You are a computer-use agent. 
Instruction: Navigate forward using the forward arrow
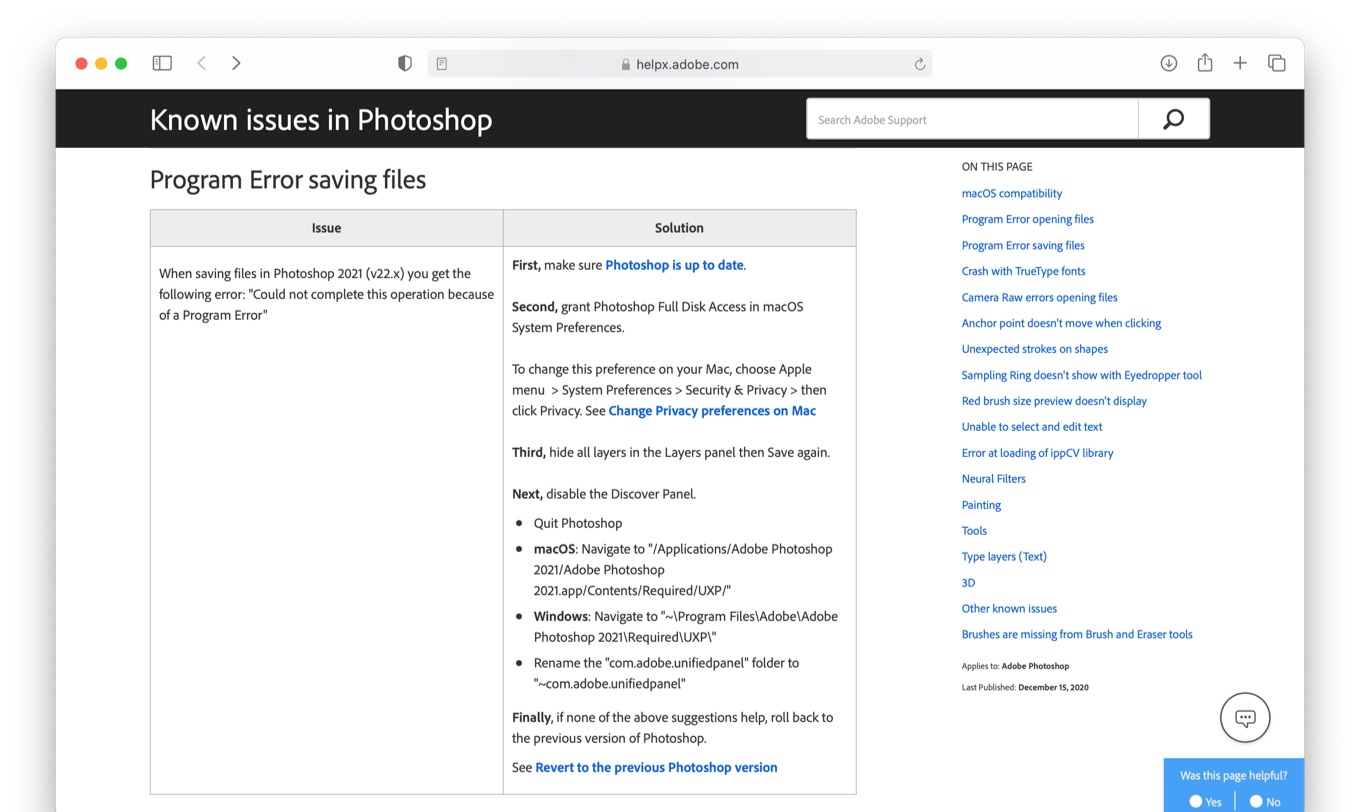[x=236, y=62]
